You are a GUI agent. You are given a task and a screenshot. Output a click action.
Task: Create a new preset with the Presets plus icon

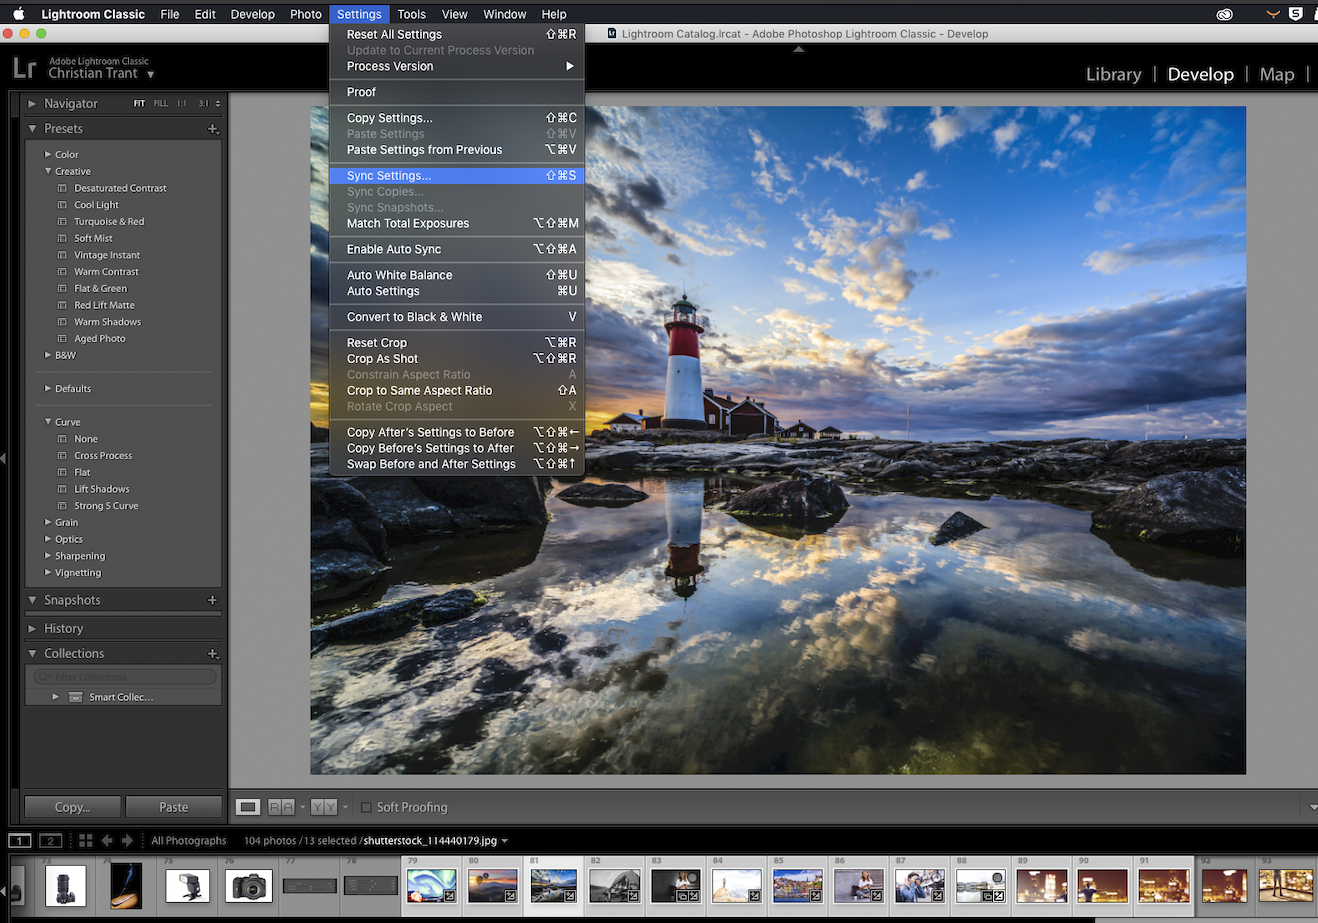pyautogui.click(x=212, y=128)
